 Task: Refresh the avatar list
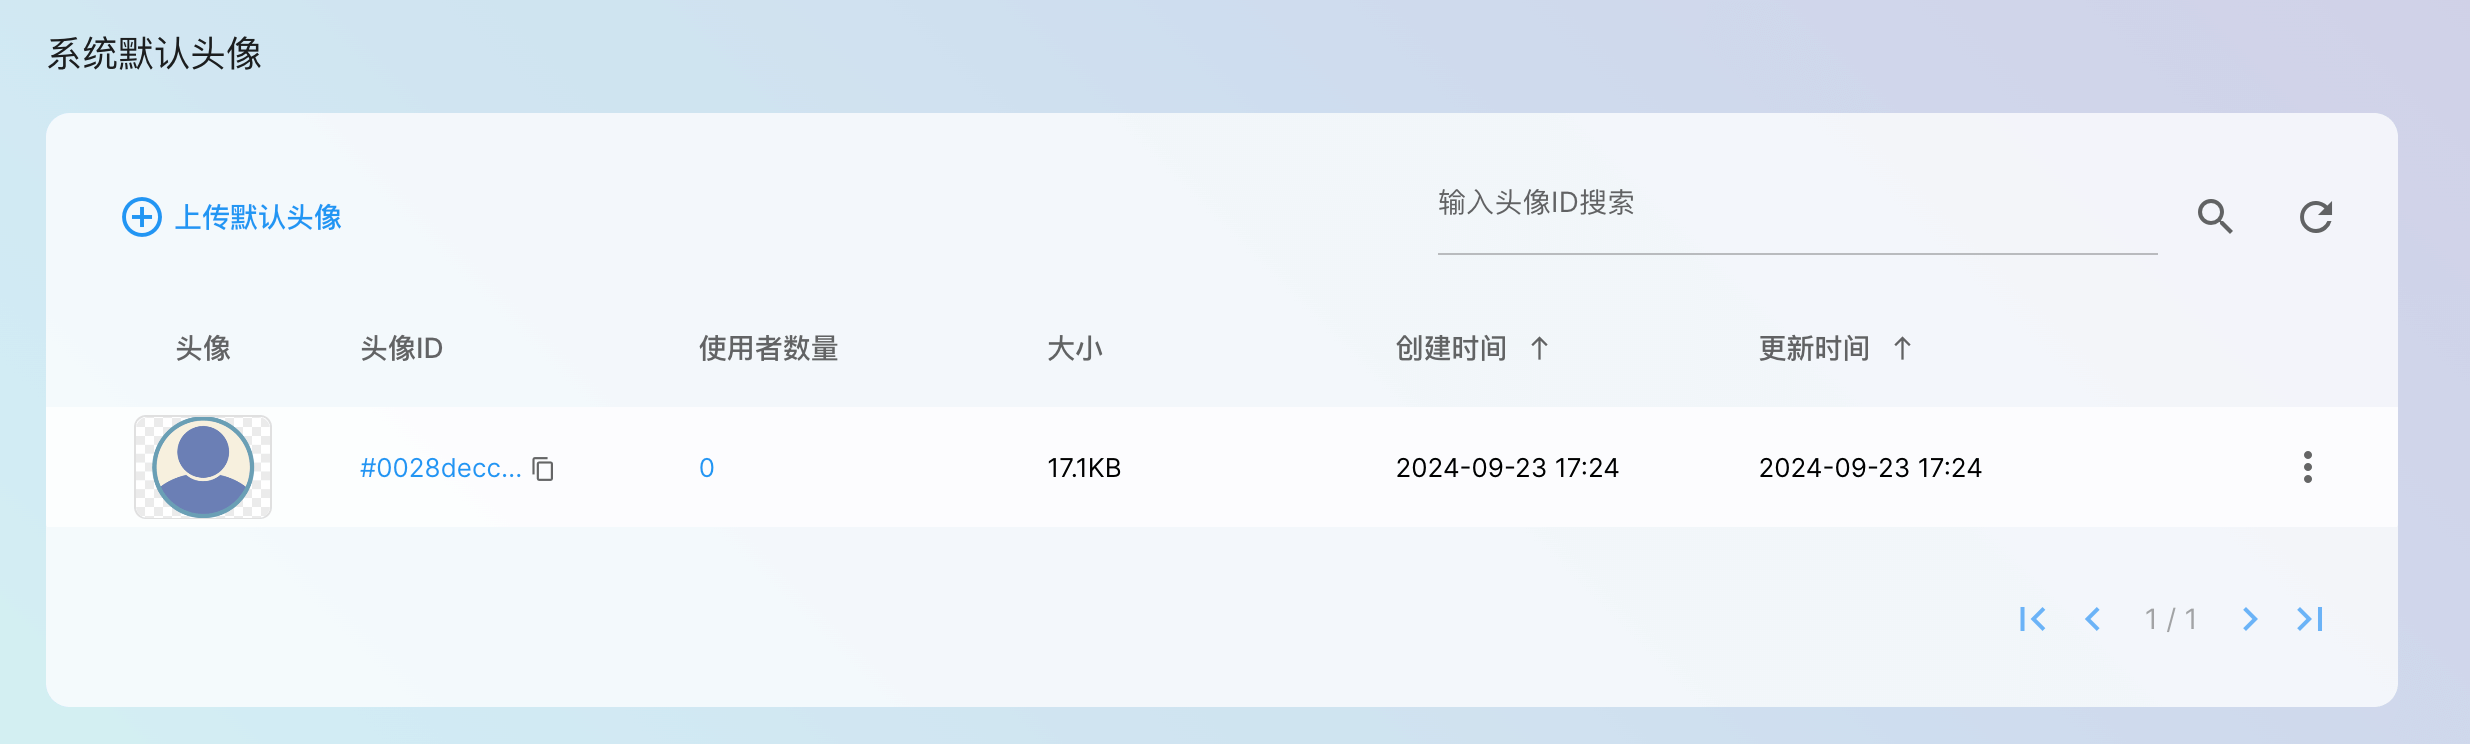click(2315, 217)
